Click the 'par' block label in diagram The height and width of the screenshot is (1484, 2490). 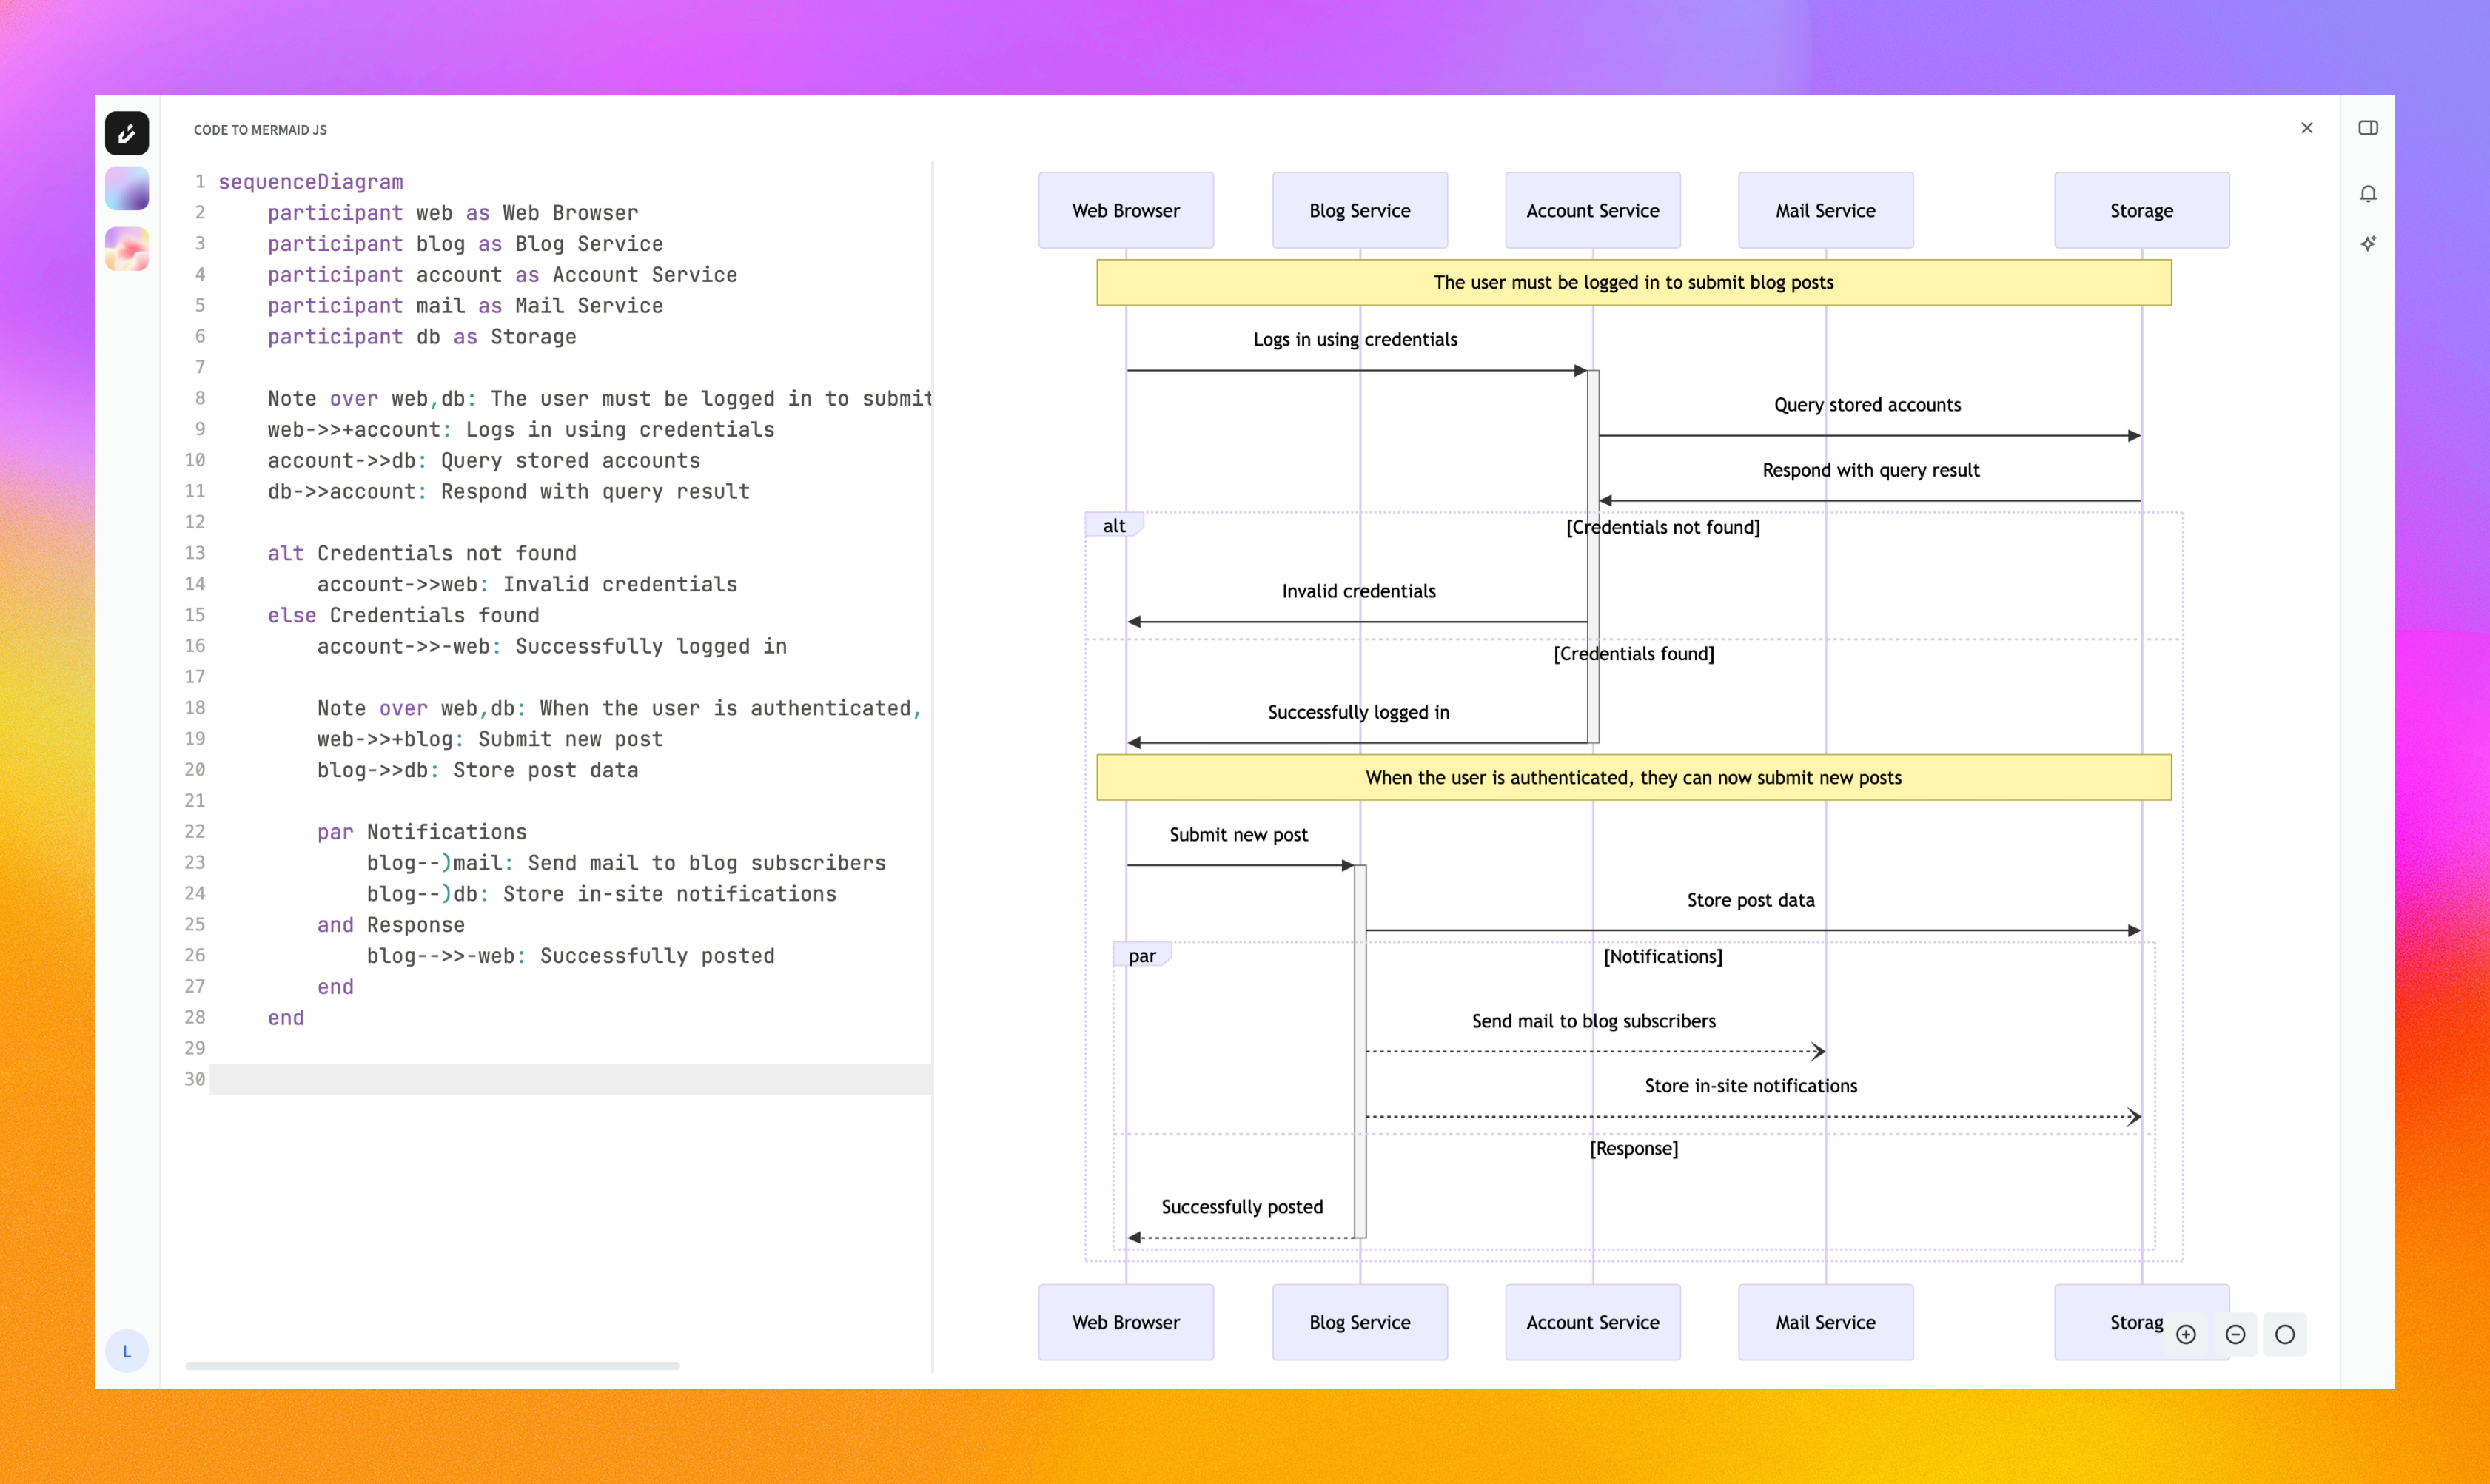(1142, 956)
